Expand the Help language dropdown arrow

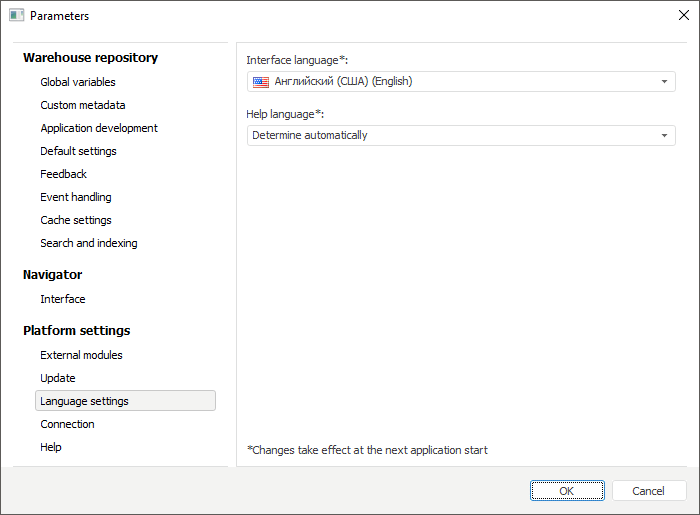click(x=664, y=136)
